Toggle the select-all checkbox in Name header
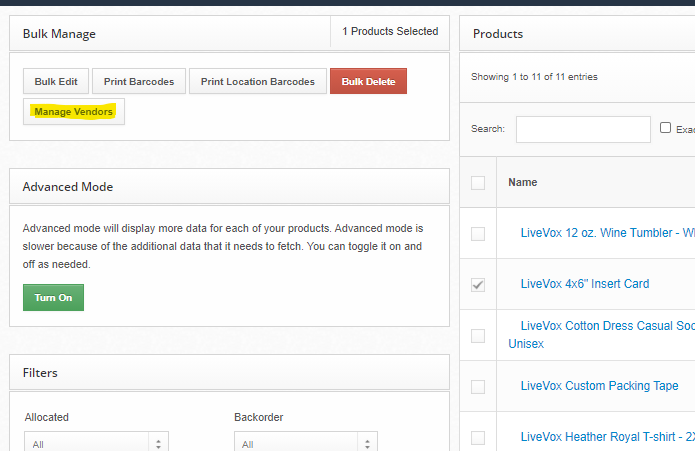 (x=478, y=183)
